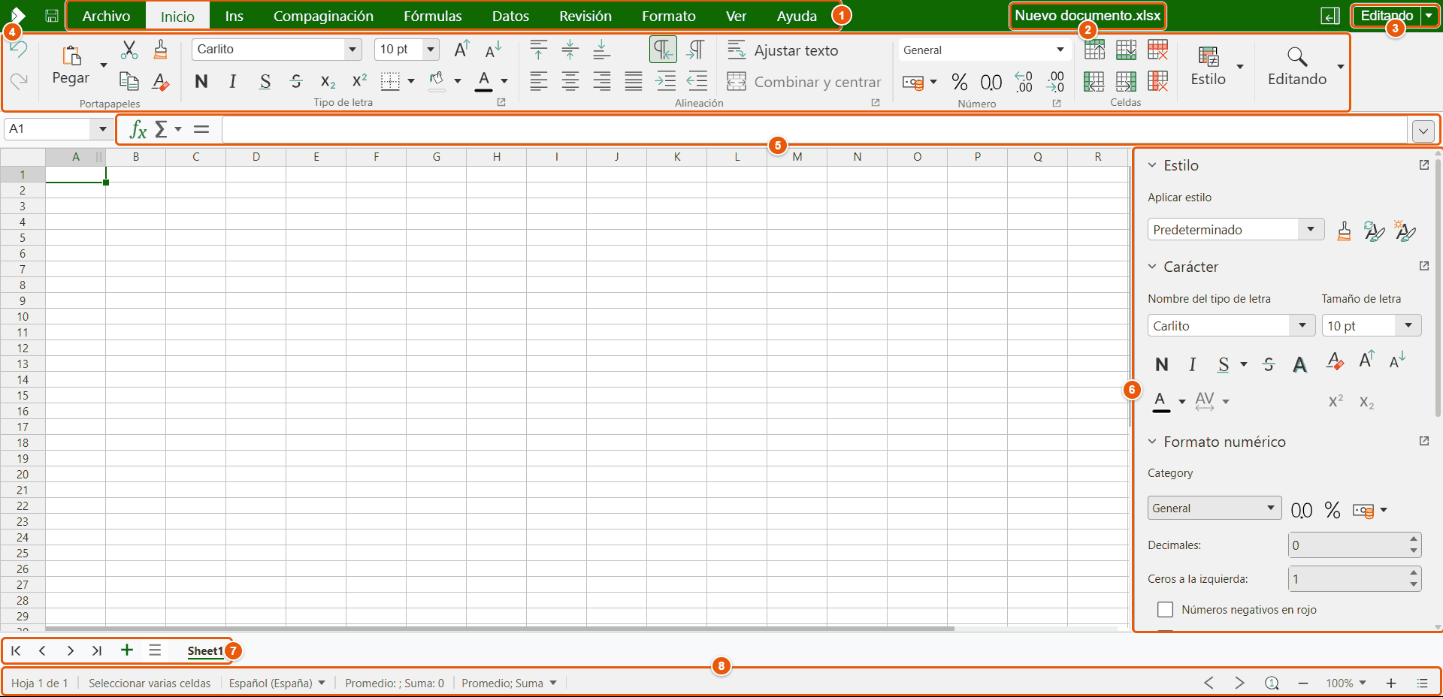1443x697 pixels.
Task: Select the Sheet1 sheet tab
Action: [205, 651]
